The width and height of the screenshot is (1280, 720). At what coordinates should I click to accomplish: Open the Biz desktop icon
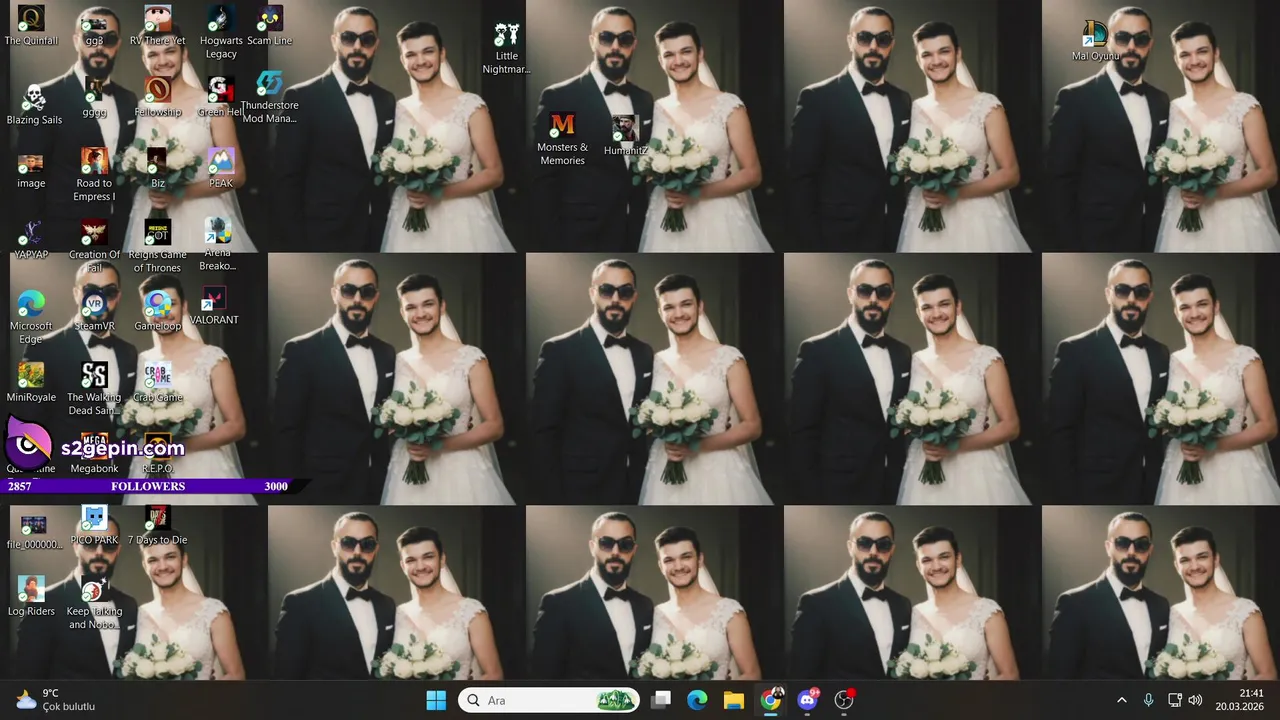point(158,169)
